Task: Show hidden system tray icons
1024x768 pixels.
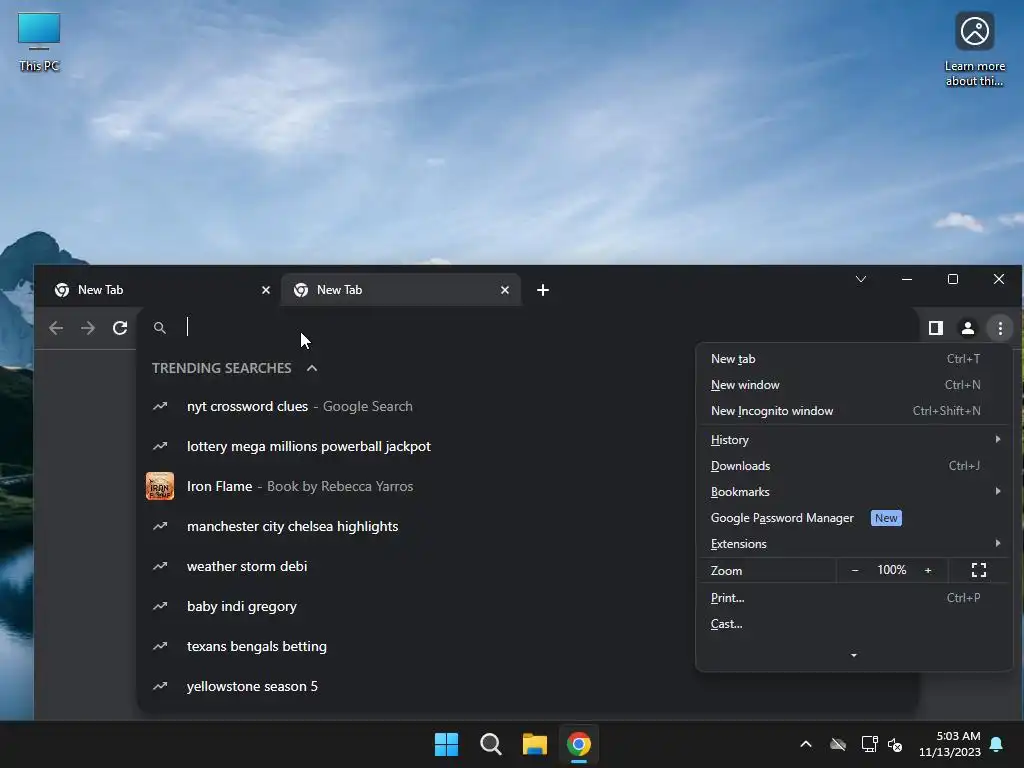Action: pyautogui.click(x=806, y=744)
